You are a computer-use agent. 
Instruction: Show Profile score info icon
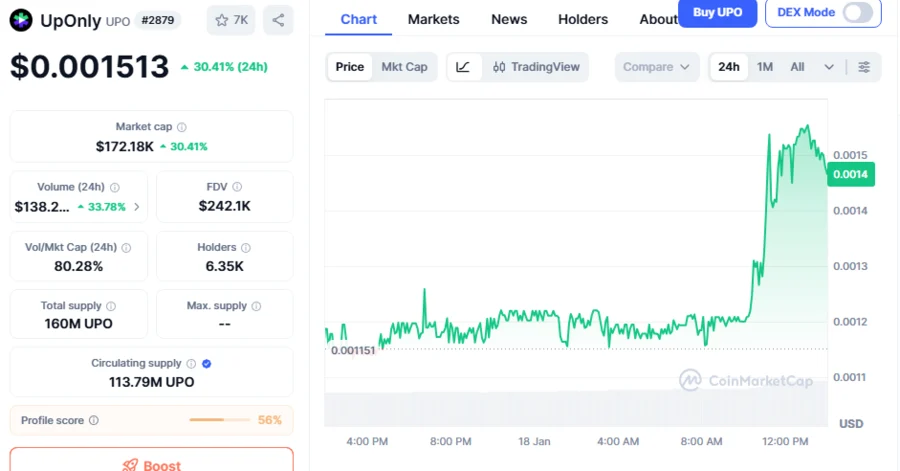pos(94,420)
